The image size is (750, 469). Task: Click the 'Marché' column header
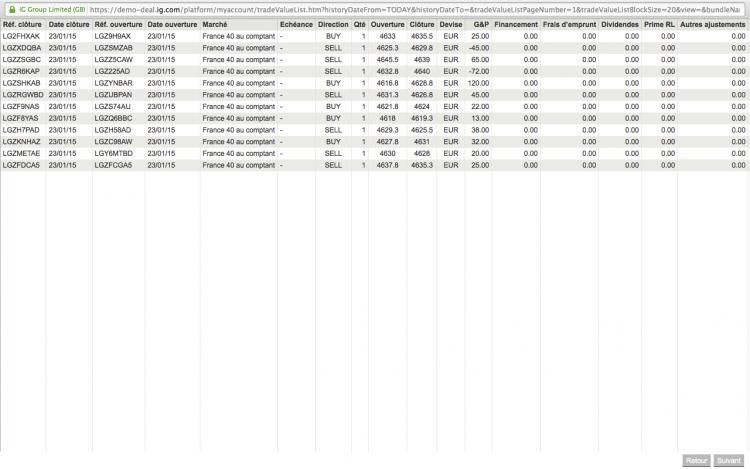point(215,24)
